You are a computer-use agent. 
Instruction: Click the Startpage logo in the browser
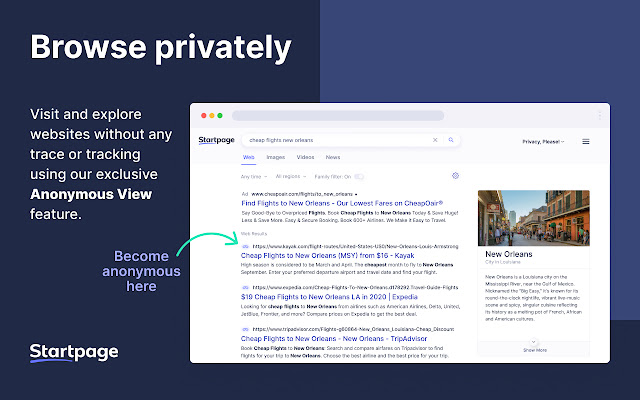[216, 140]
